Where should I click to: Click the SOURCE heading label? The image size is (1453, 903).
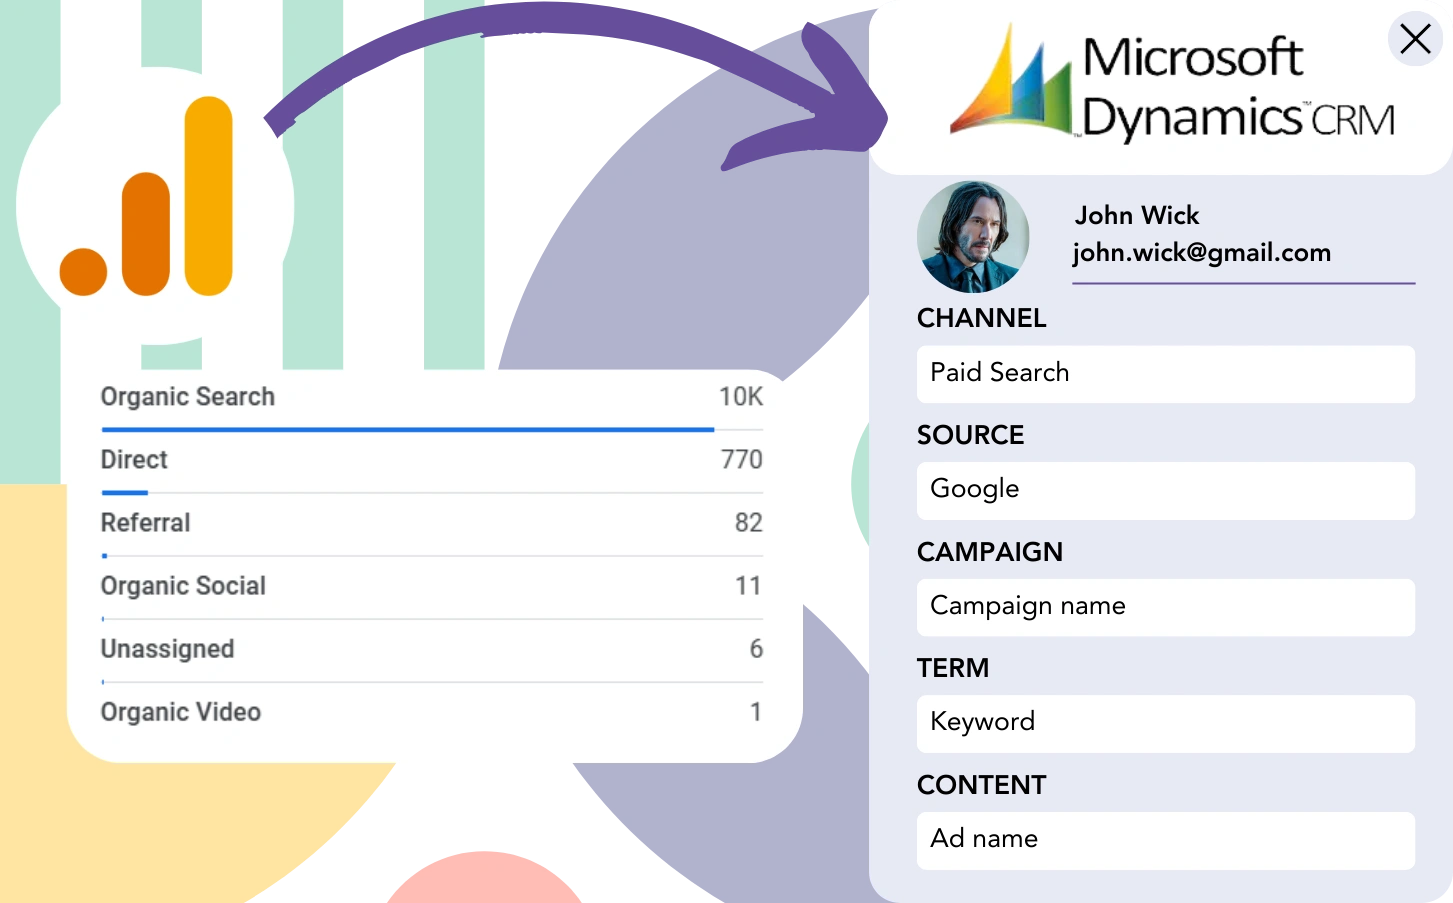coord(970,435)
